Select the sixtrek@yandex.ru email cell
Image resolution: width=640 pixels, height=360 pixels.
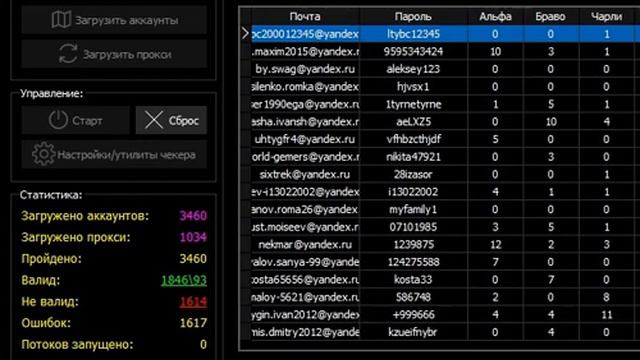coord(305,174)
